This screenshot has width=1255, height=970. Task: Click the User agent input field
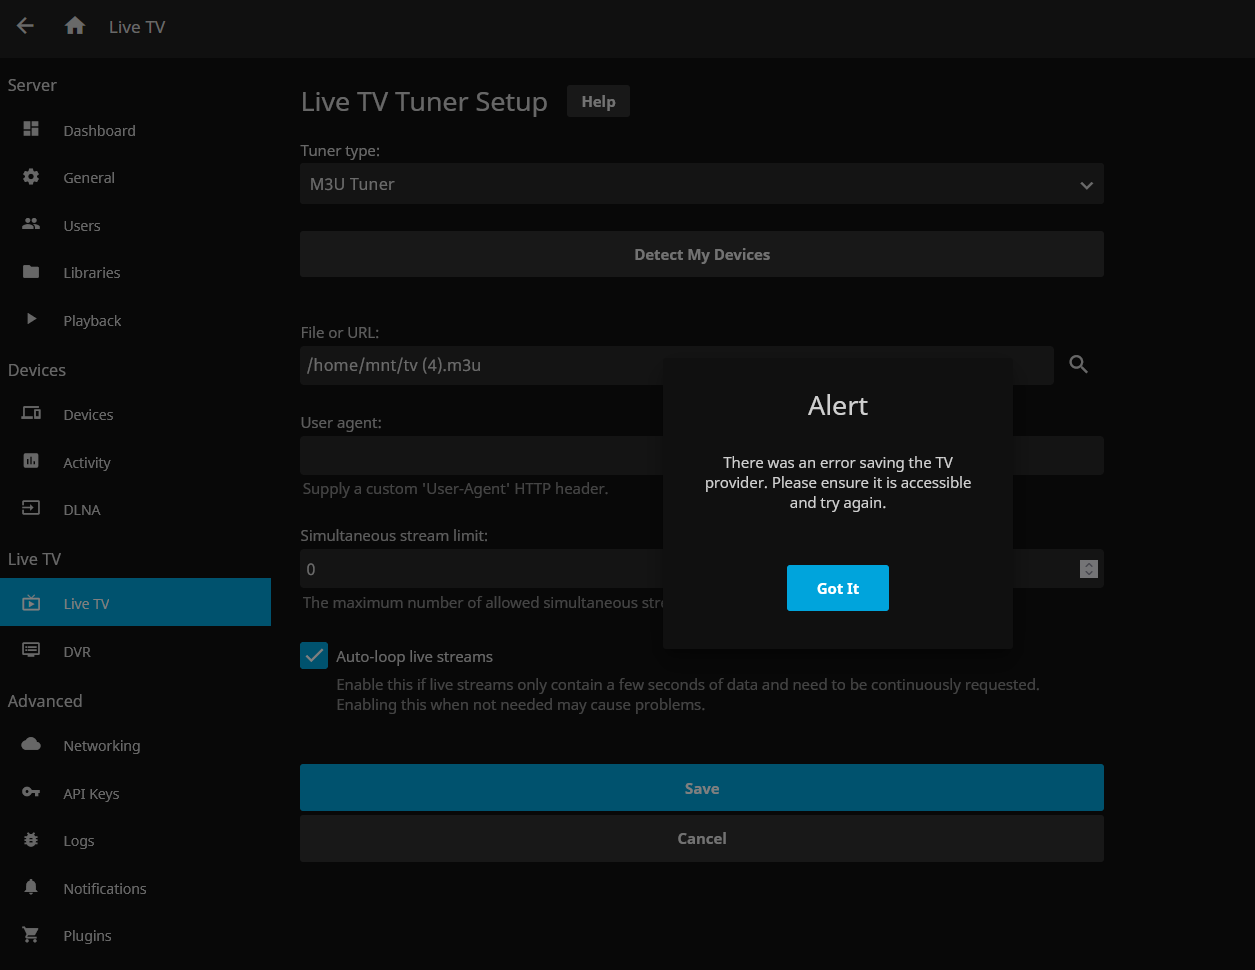click(x=702, y=455)
